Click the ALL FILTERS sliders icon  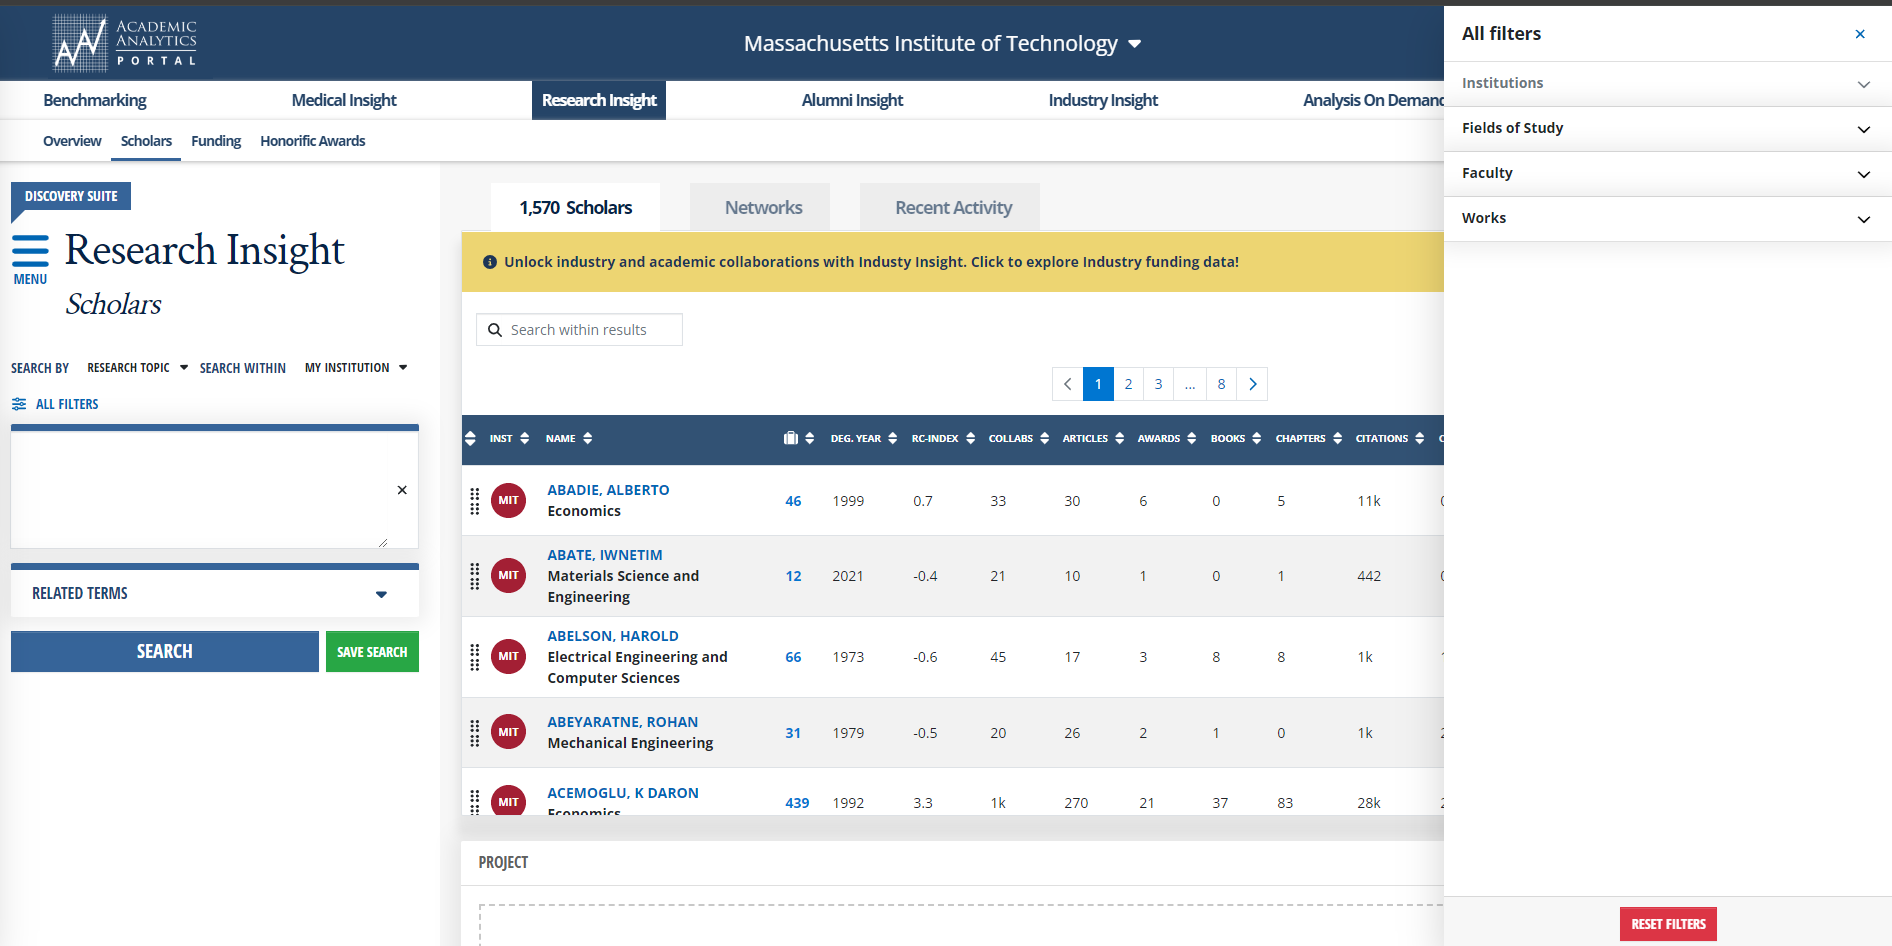click(x=19, y=404)
